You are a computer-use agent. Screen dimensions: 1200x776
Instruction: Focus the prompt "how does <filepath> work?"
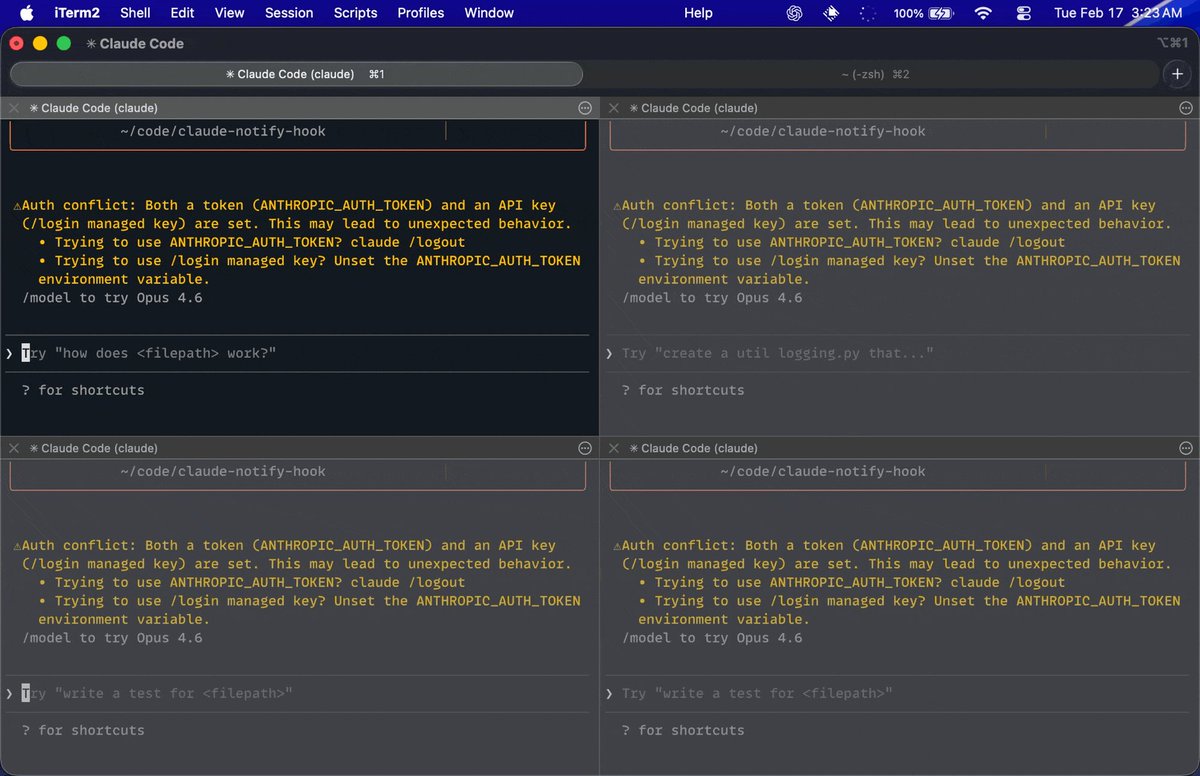(297, 353)
